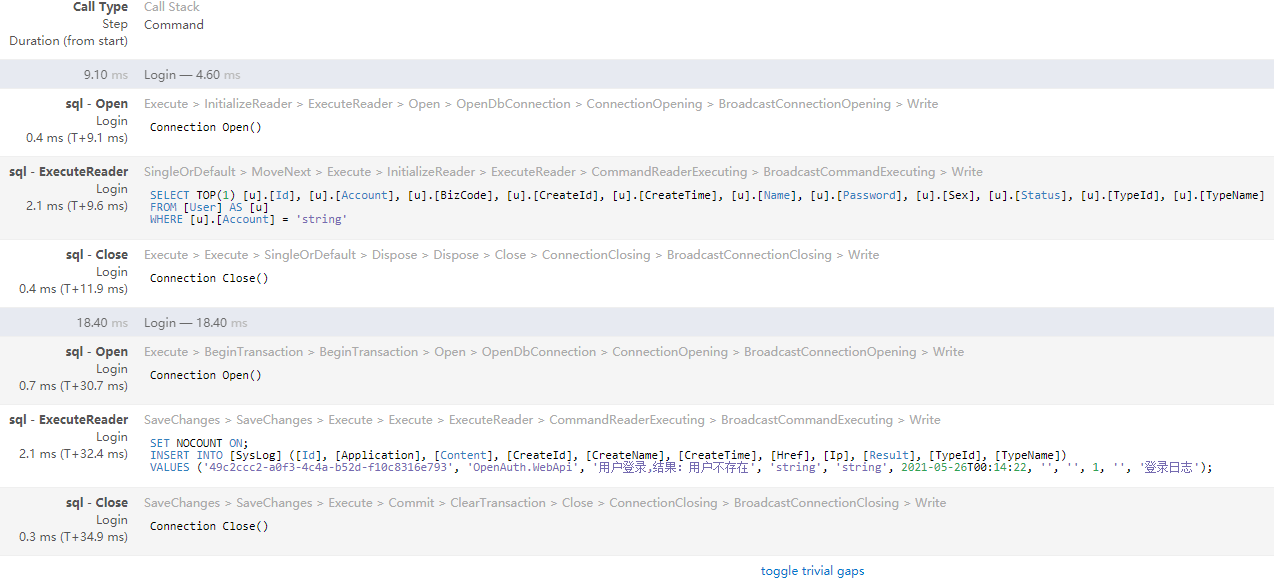Click the Call Stack column header
This screenshot has width=1274, height=579.
171,7
